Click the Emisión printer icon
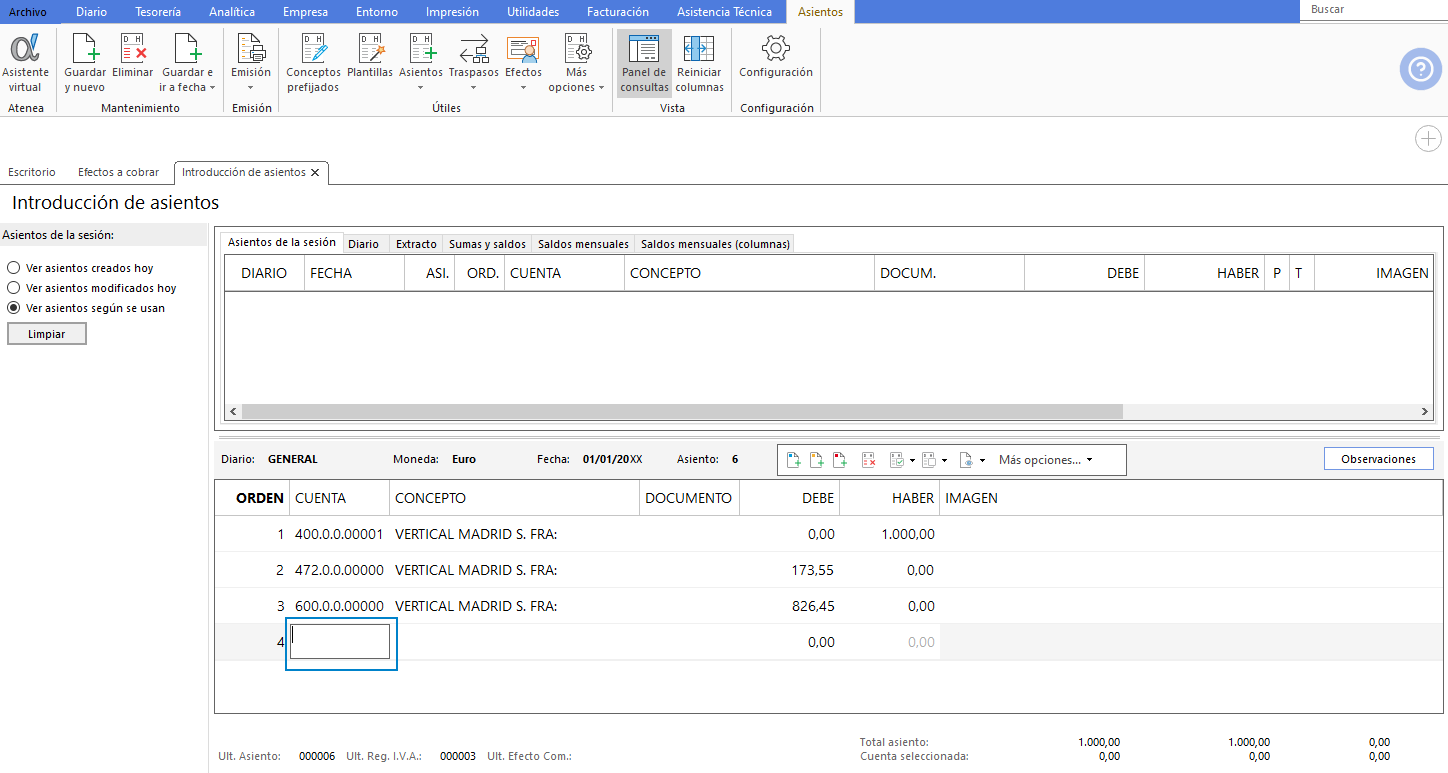Image resolution: width=1448 pixels, height=773 pixels. 251,48
